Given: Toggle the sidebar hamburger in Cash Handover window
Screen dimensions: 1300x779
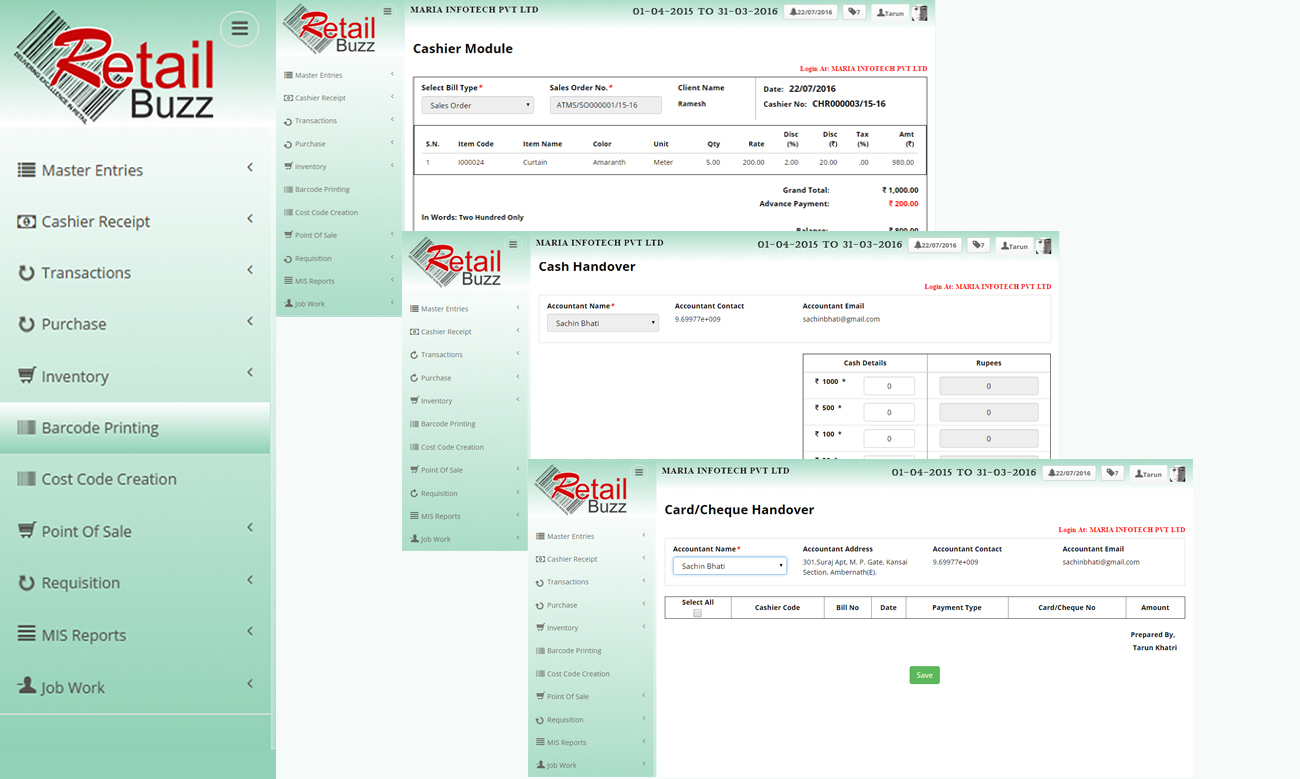Looking at the screenshot, I should [x=513, y=245].
